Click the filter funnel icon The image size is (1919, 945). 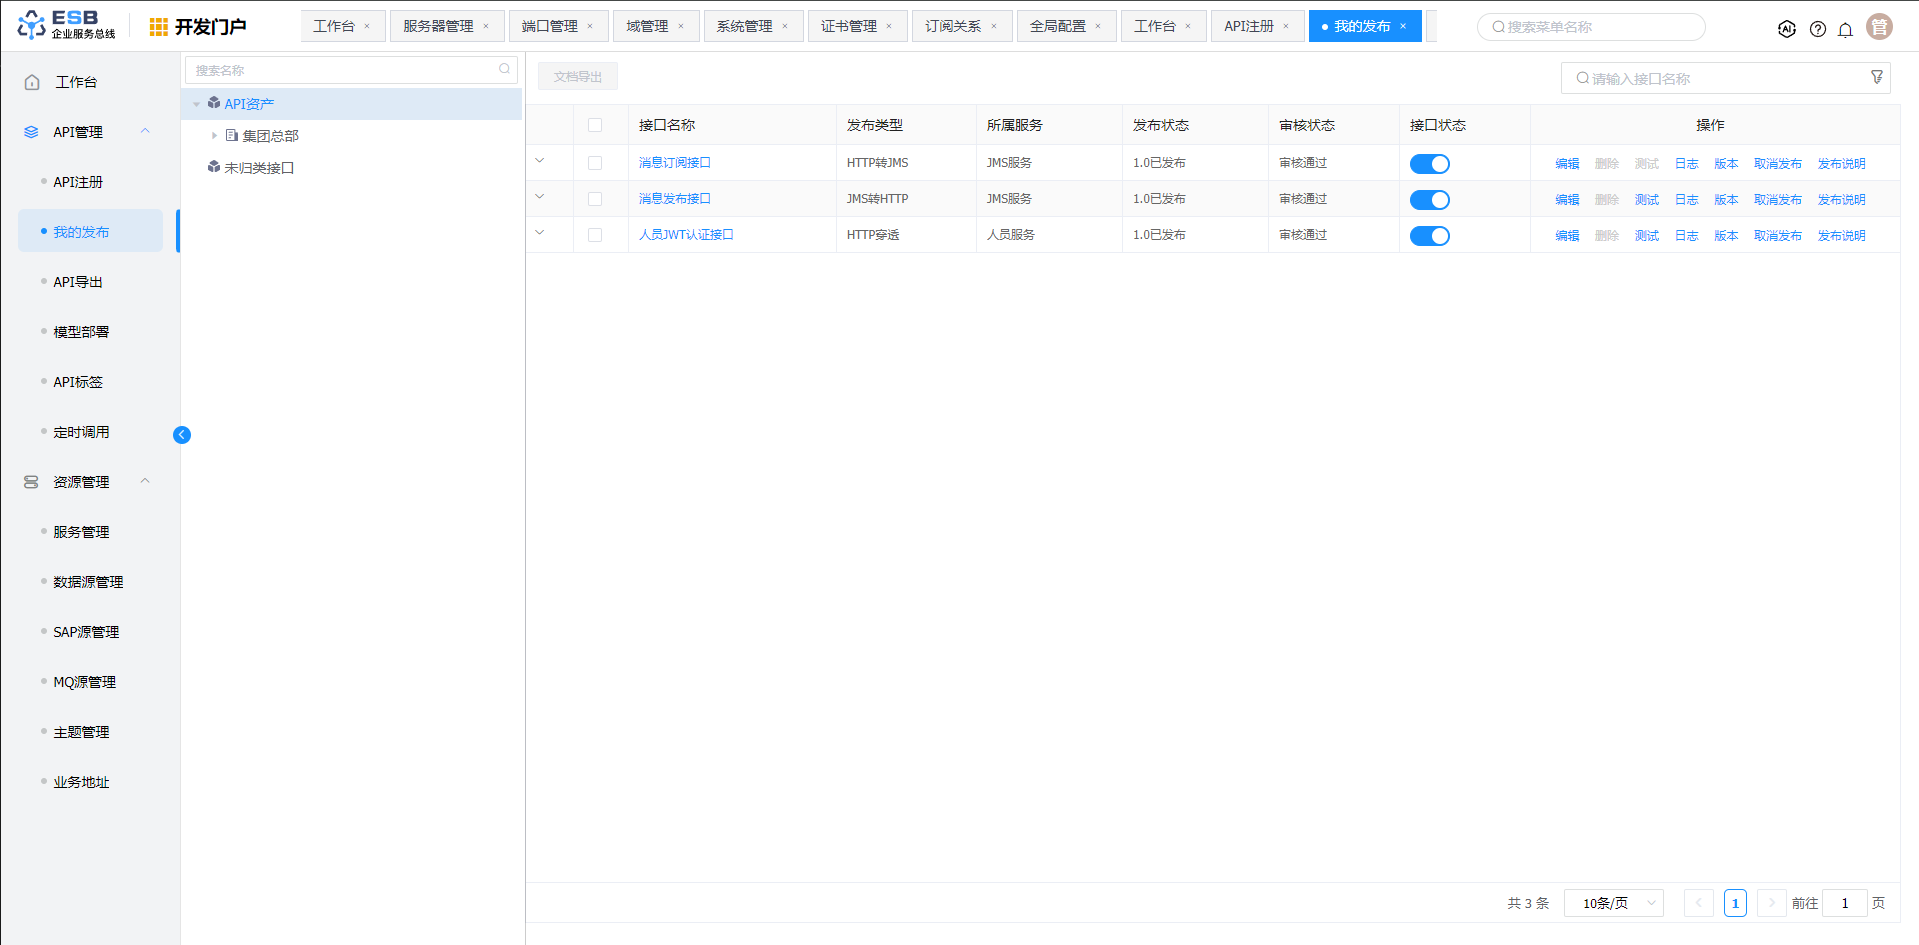pyautogui.click(x=1877, y=77)
